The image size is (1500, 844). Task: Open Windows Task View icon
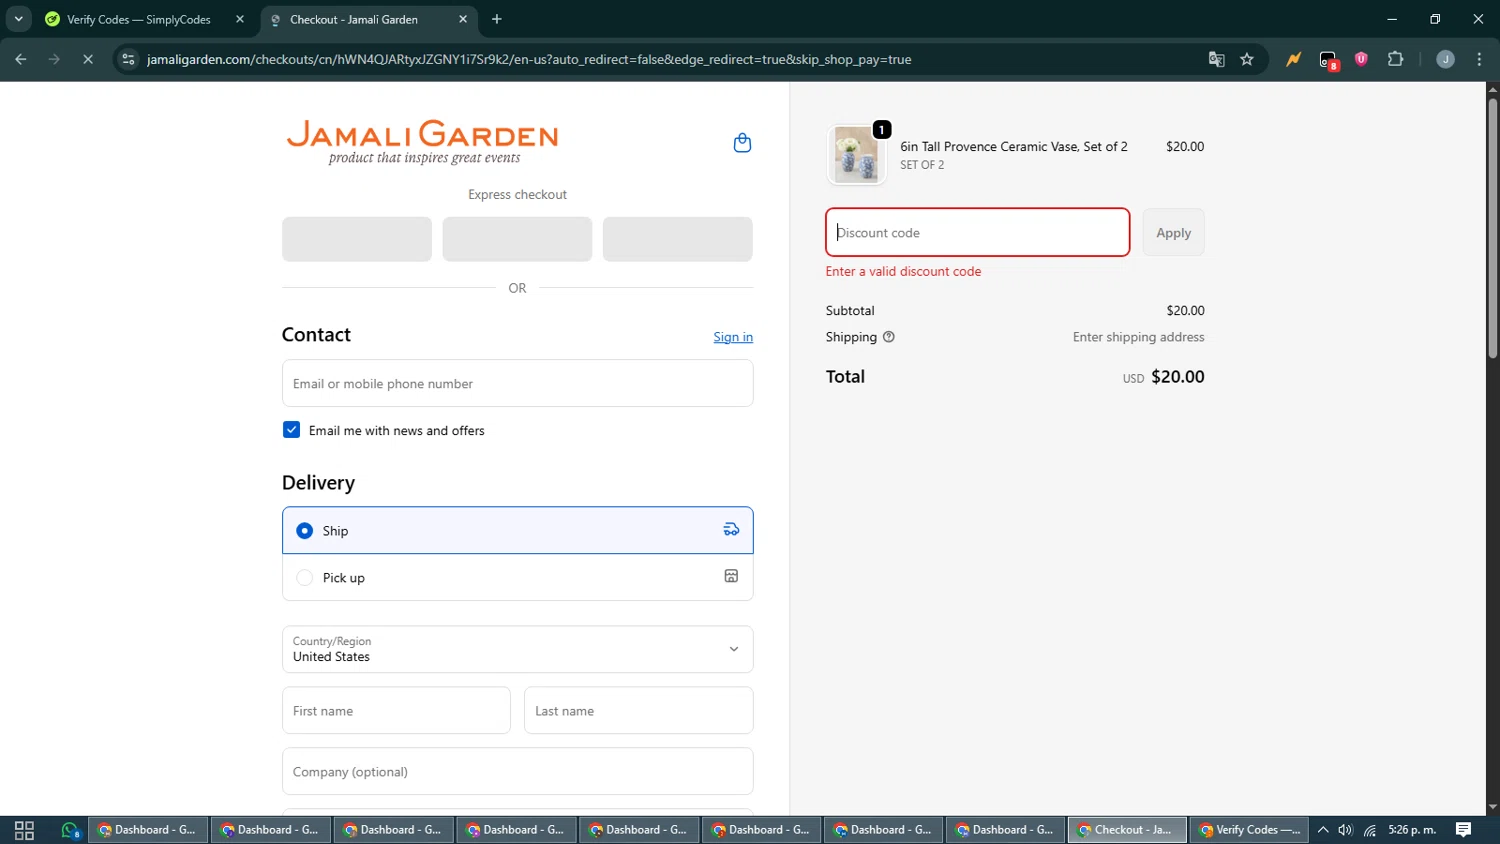[25, 830]
